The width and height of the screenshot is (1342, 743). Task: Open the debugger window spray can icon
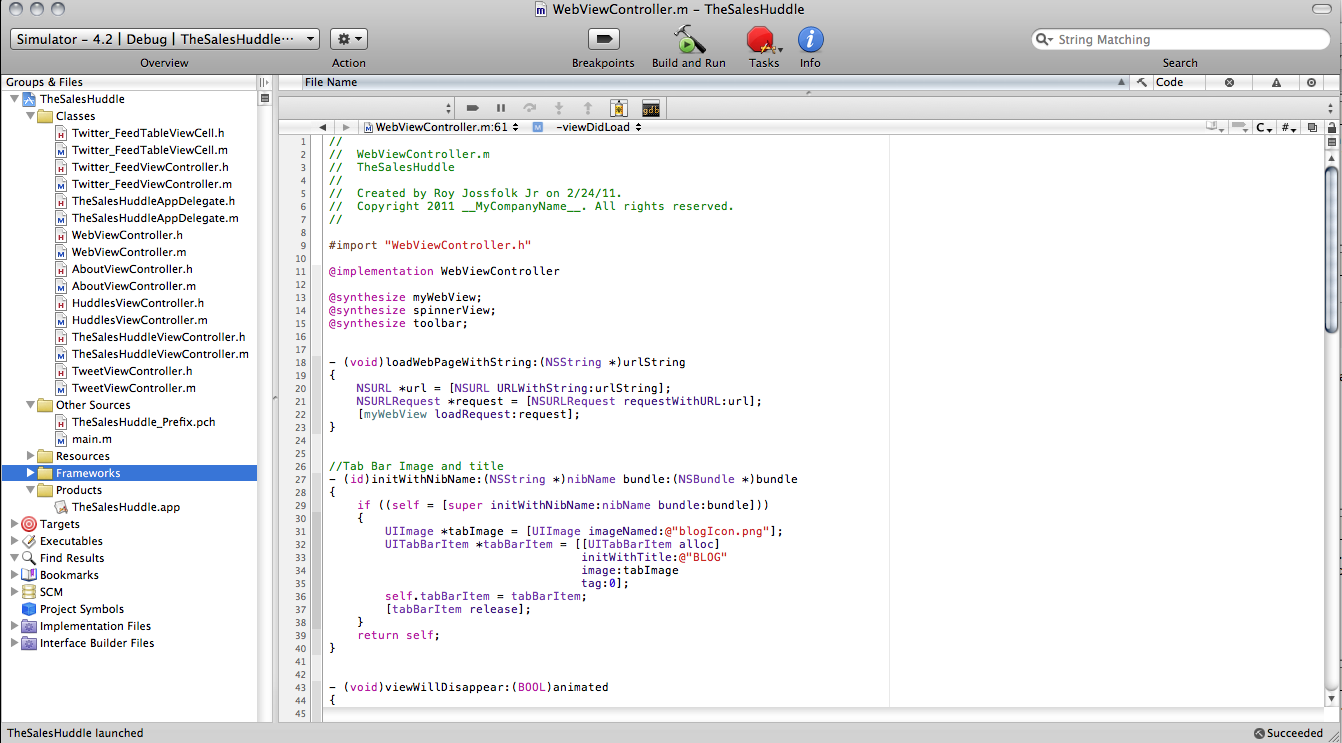618,108
